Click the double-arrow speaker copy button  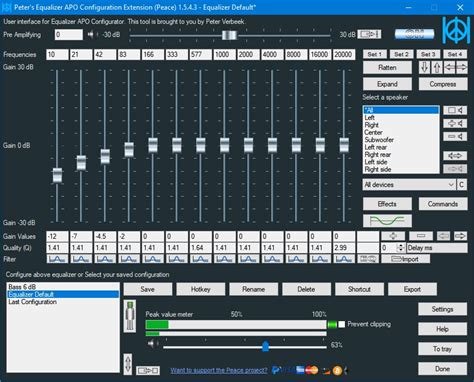(455, 156)
